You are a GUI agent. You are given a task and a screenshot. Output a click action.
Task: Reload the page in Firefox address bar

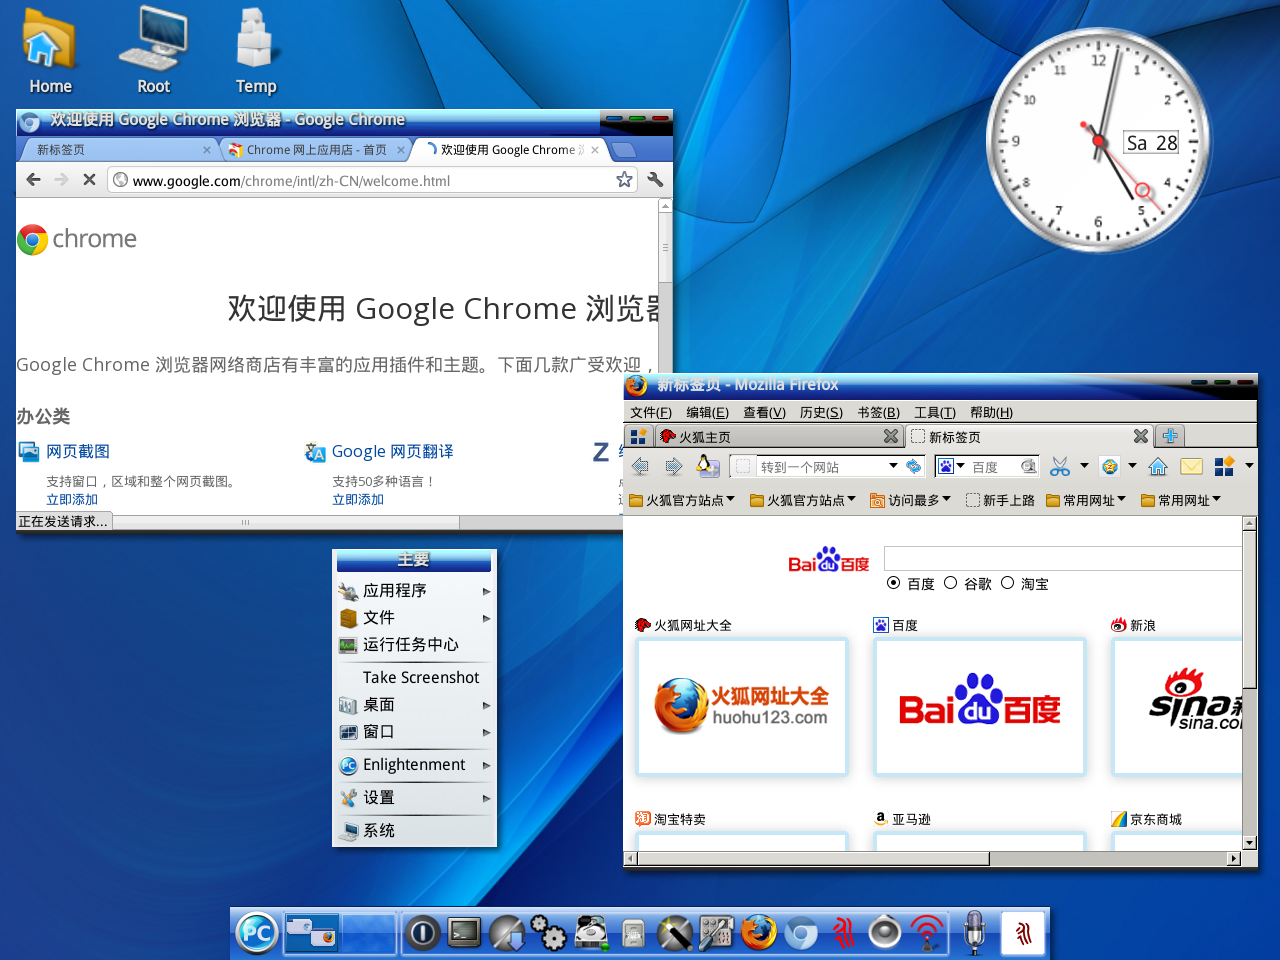pyautogui.click(x=914, y=466)
